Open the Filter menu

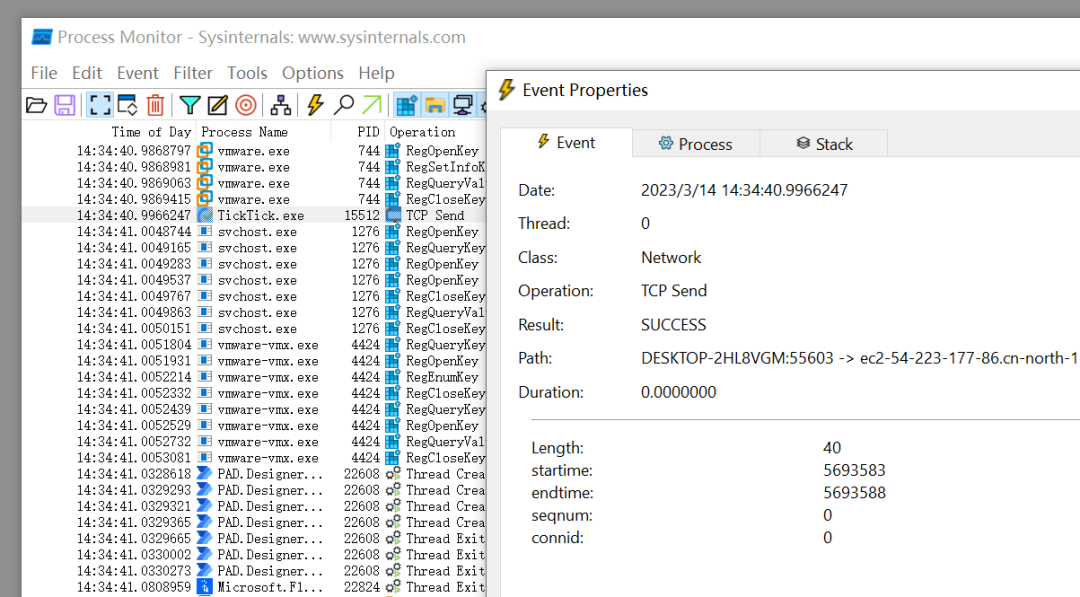click(x=192, y=73)
